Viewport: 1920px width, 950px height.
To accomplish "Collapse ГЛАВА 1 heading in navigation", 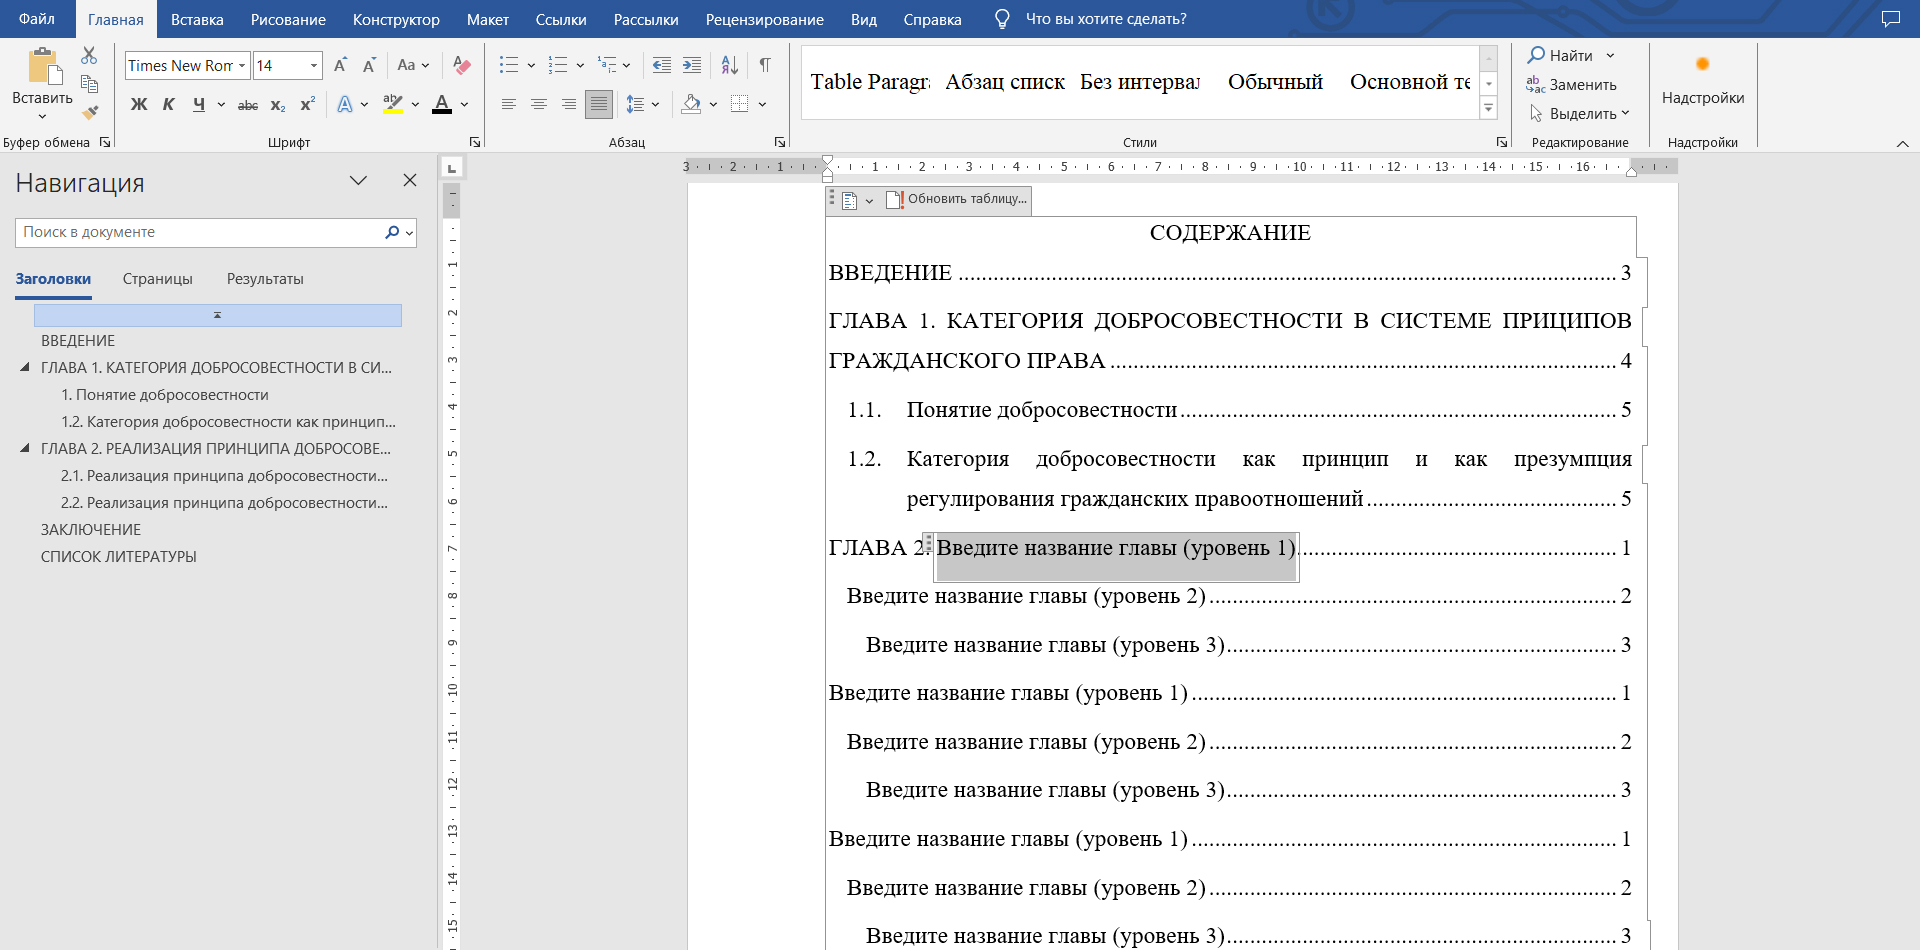I will [x=25, y=367].
